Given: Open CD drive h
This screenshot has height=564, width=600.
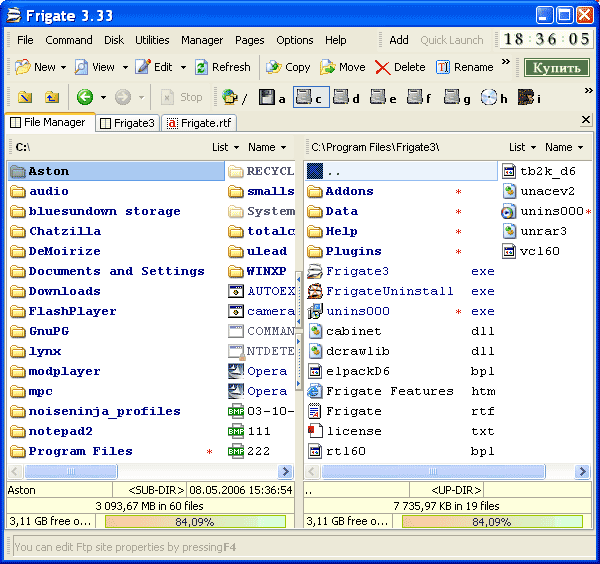Looking at the screenshot, I should coord(494,98).
